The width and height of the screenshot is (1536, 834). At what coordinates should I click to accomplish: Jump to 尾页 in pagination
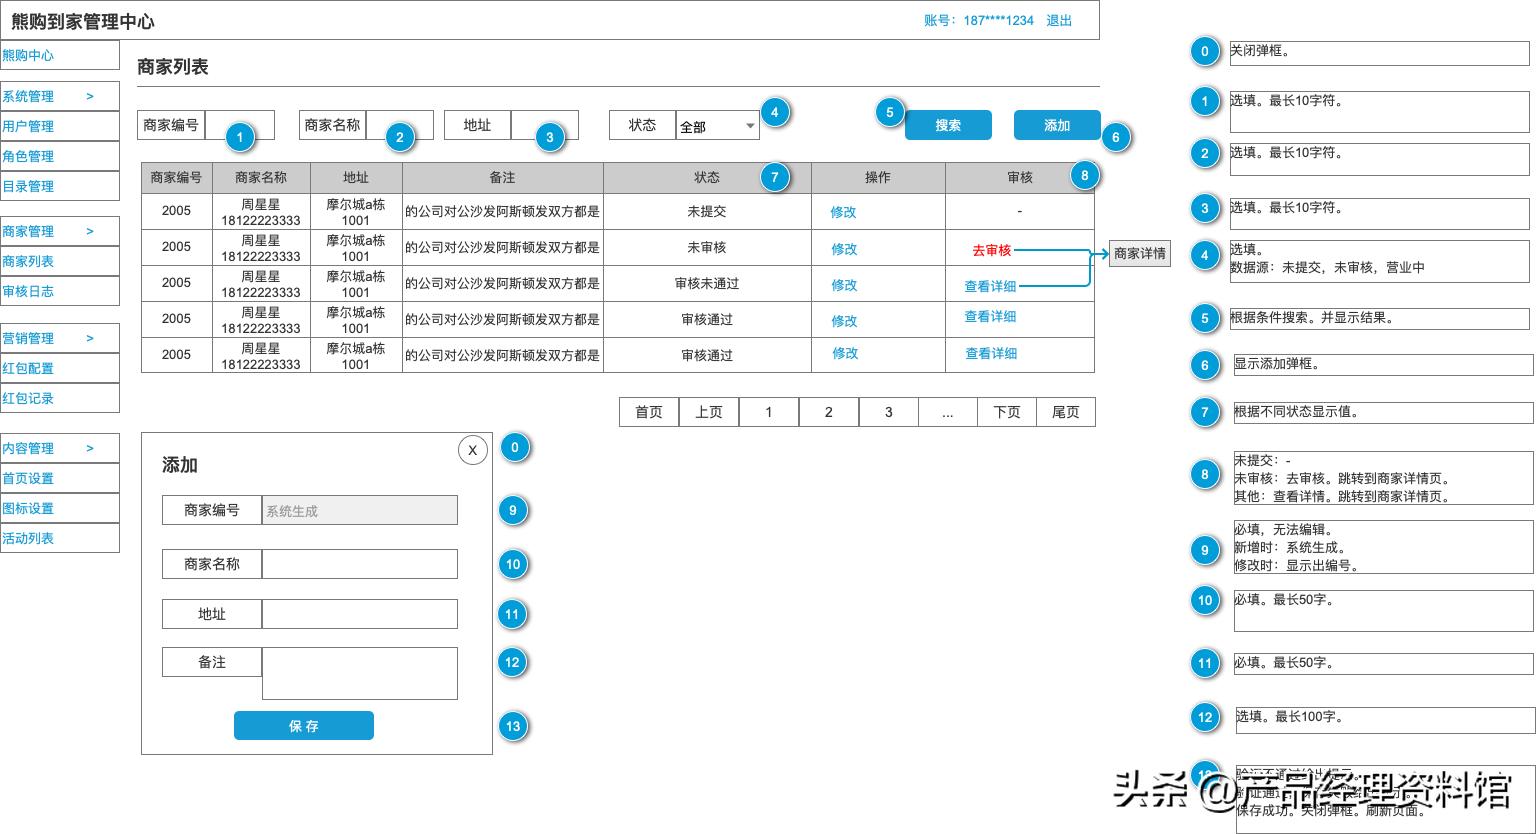(1065, 411)
